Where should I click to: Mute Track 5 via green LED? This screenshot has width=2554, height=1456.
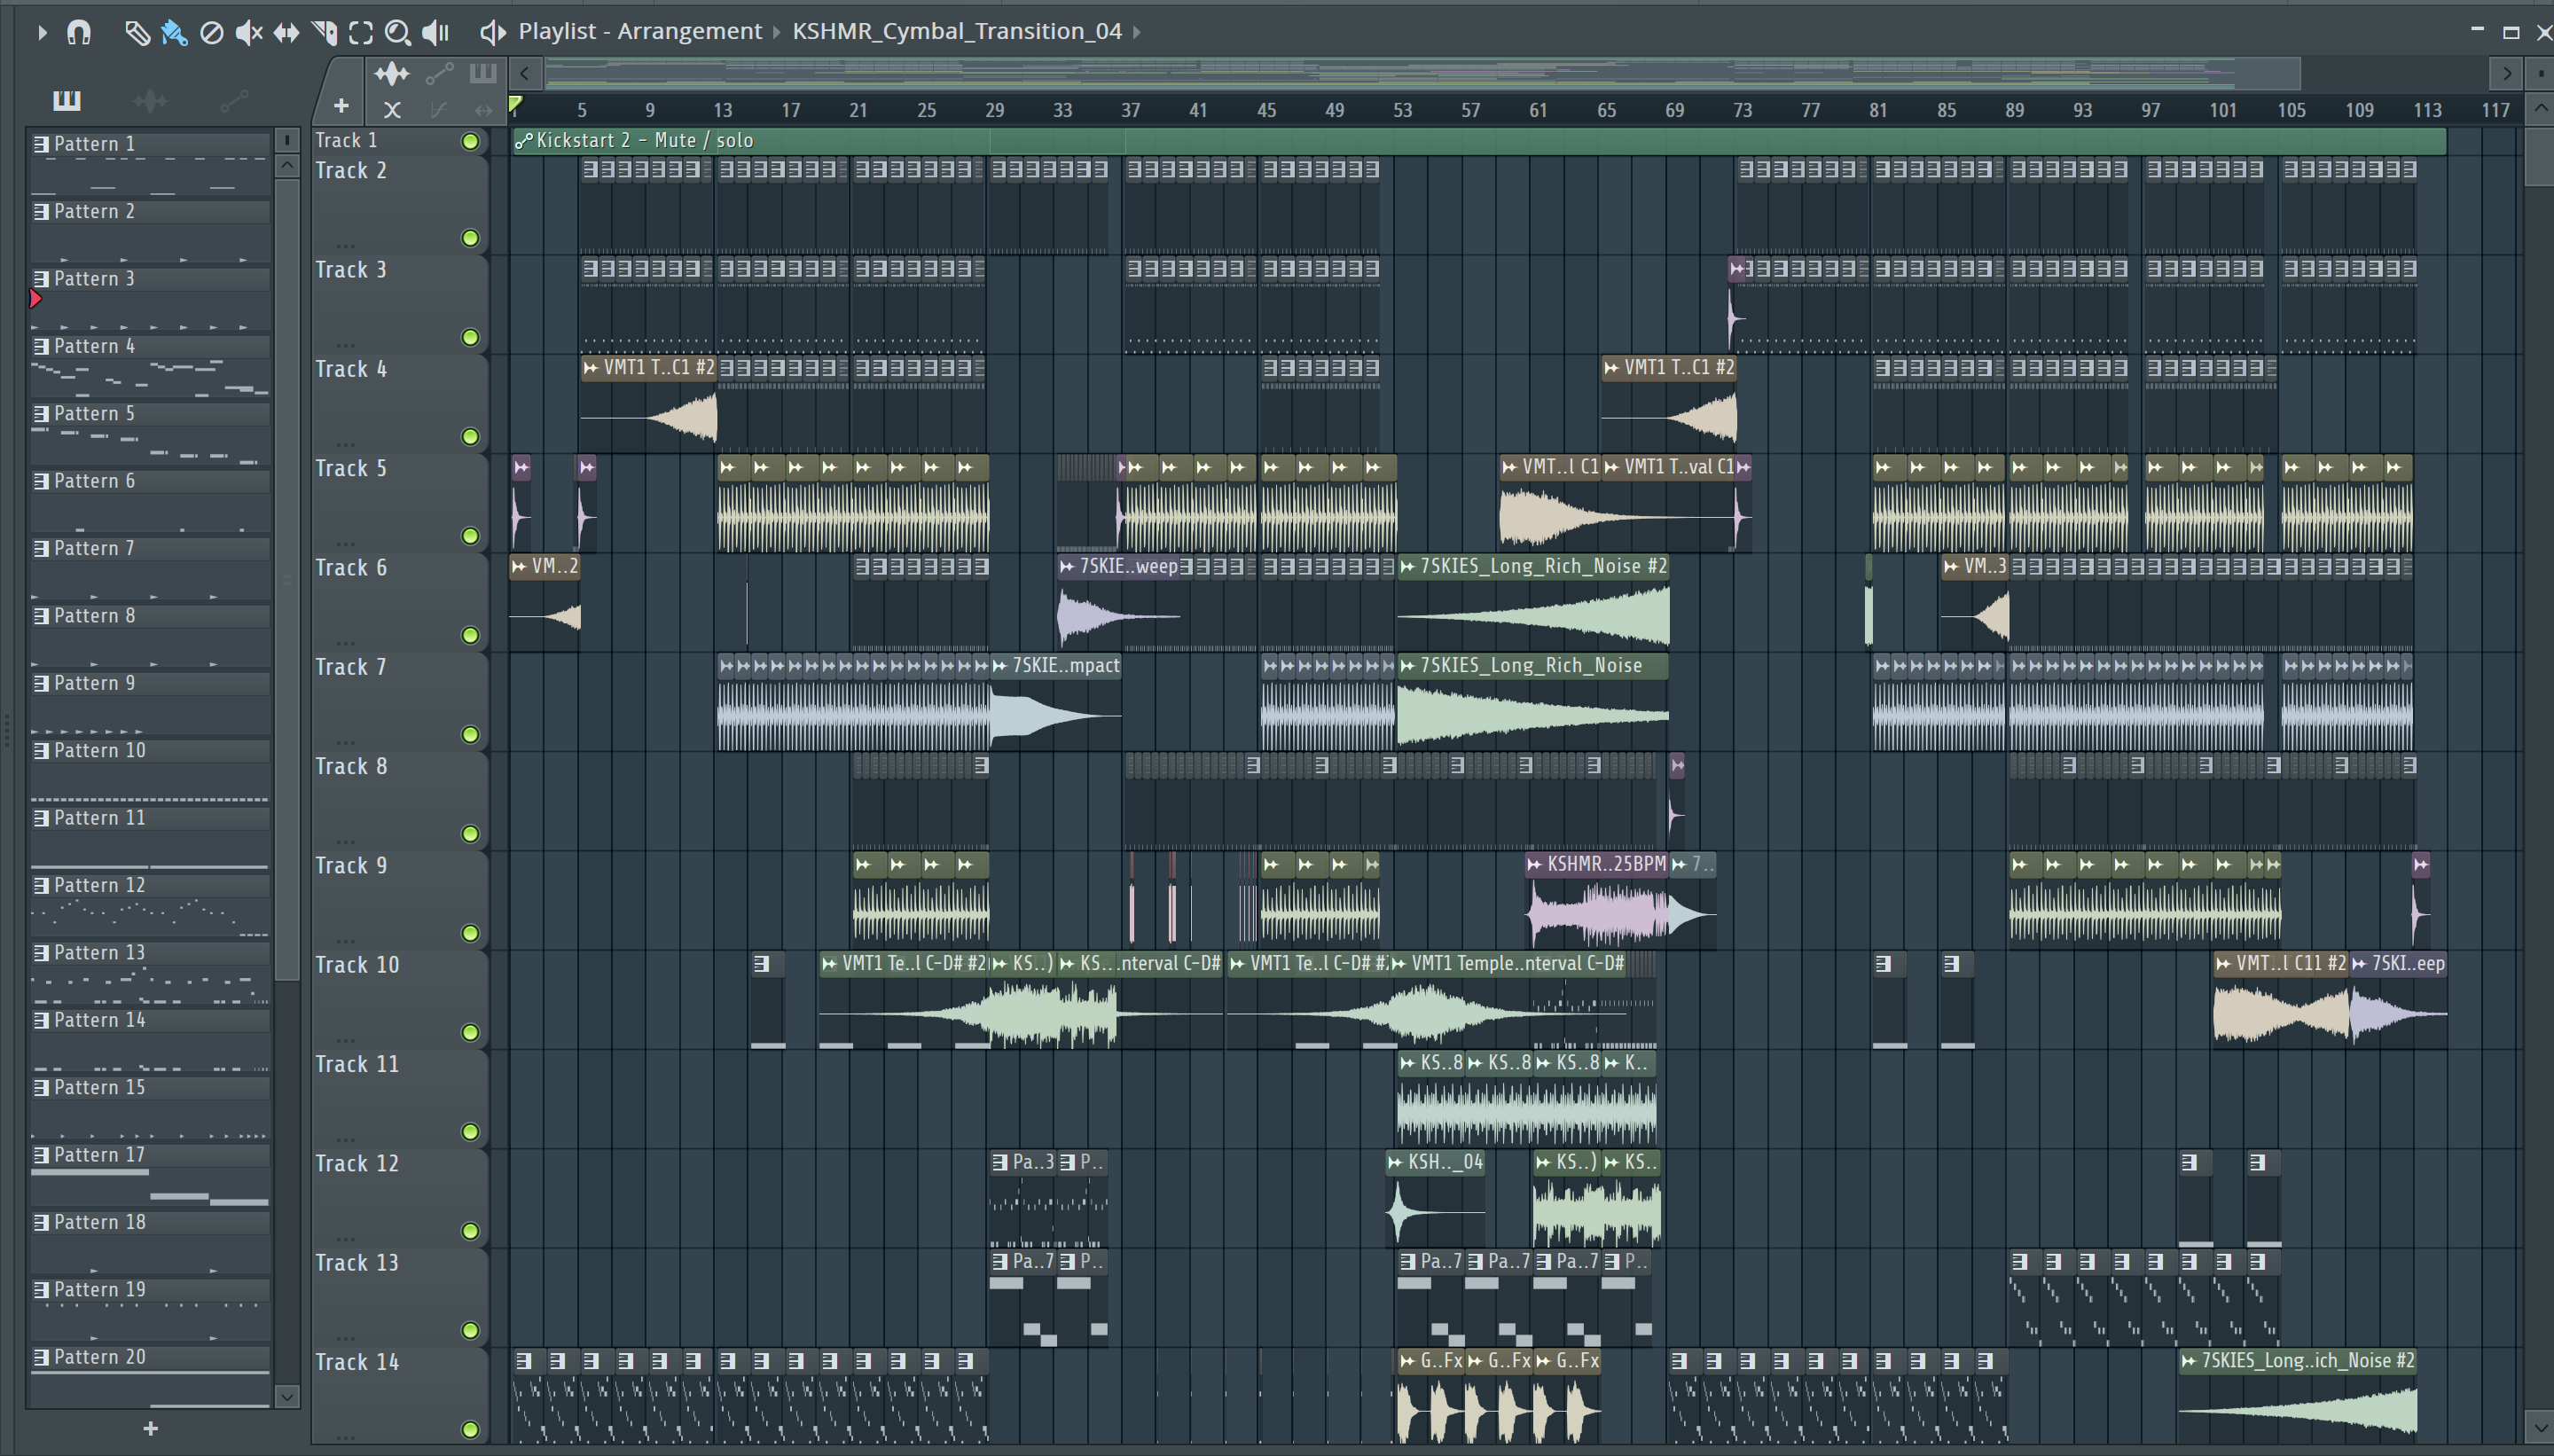(470, 536)
